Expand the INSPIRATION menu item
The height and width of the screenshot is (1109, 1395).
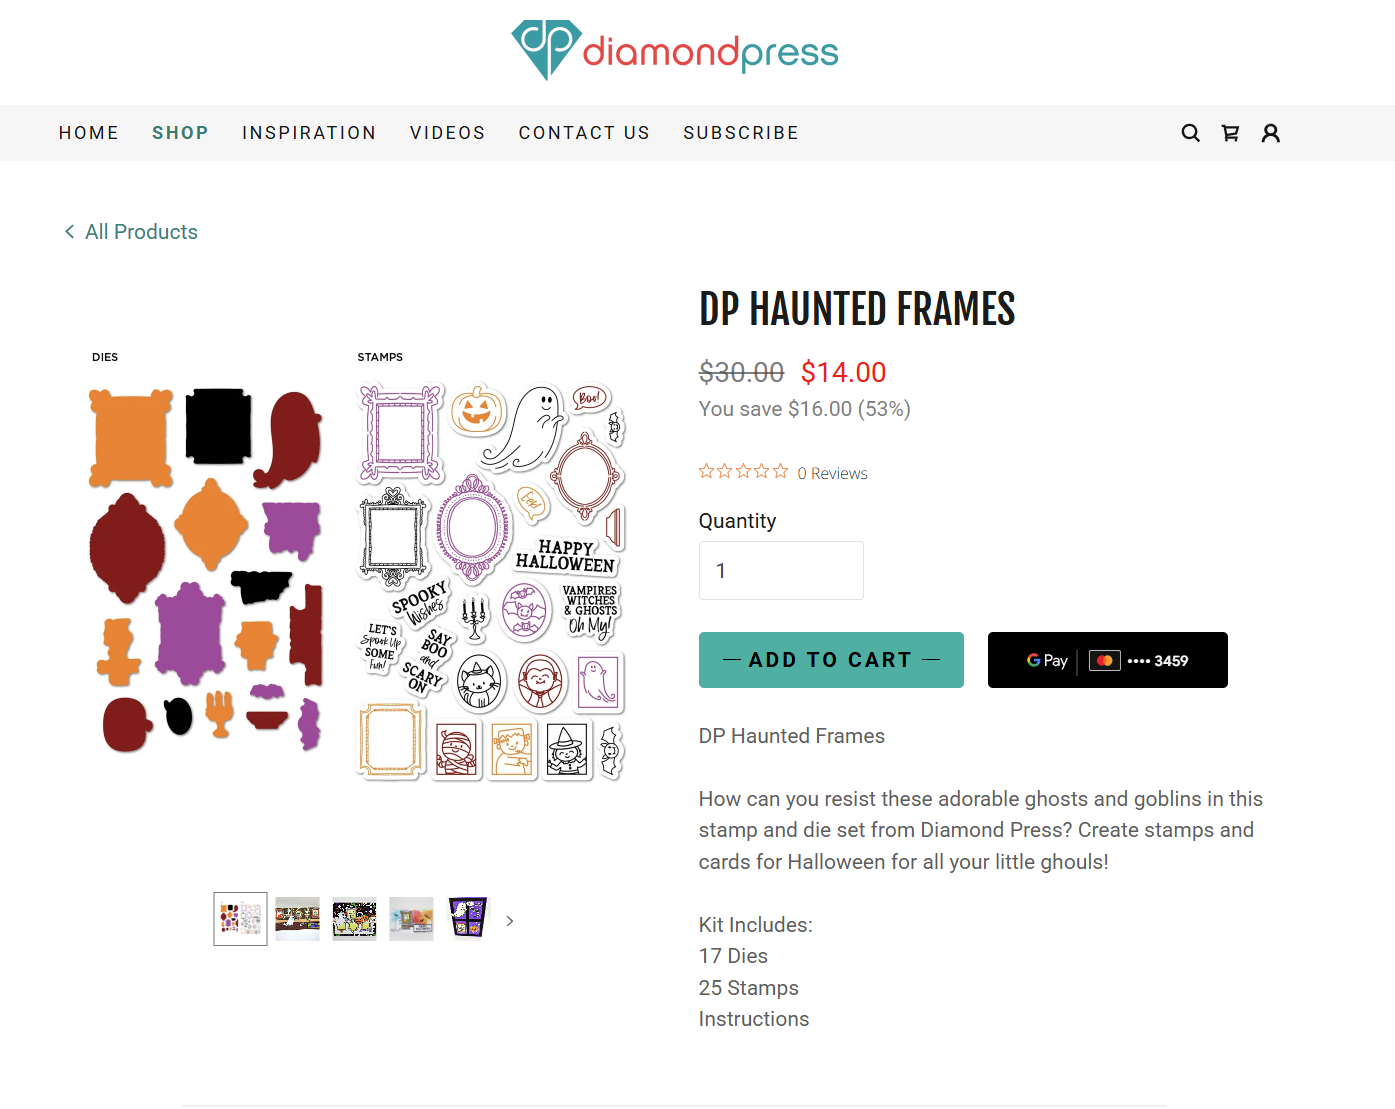coord(309,132)
